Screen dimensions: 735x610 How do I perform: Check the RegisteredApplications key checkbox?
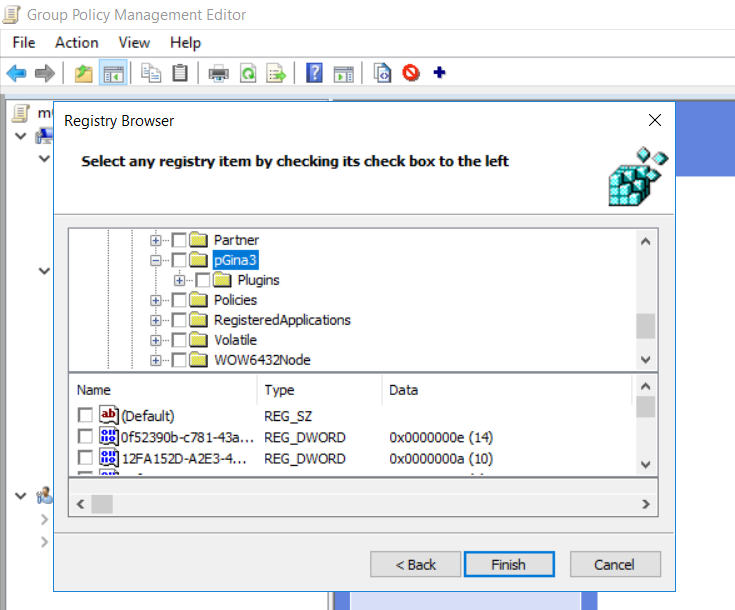pos(179,320)
